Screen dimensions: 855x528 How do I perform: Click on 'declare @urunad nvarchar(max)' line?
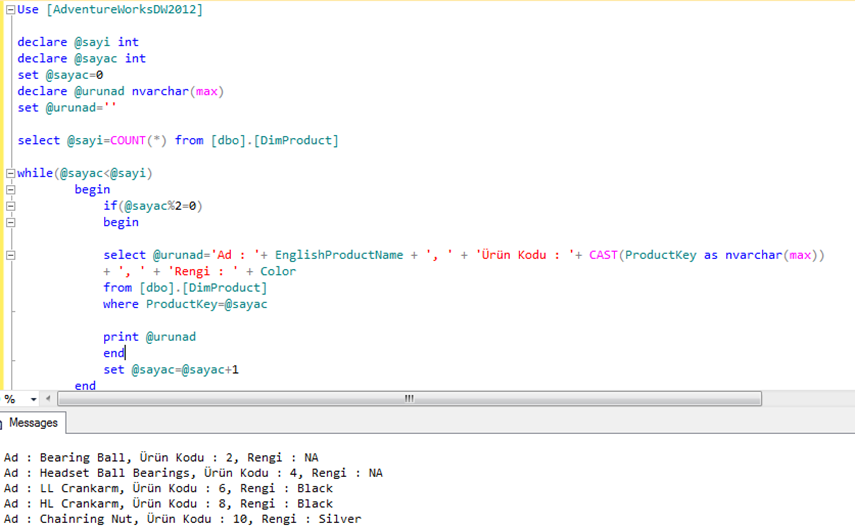121,91
